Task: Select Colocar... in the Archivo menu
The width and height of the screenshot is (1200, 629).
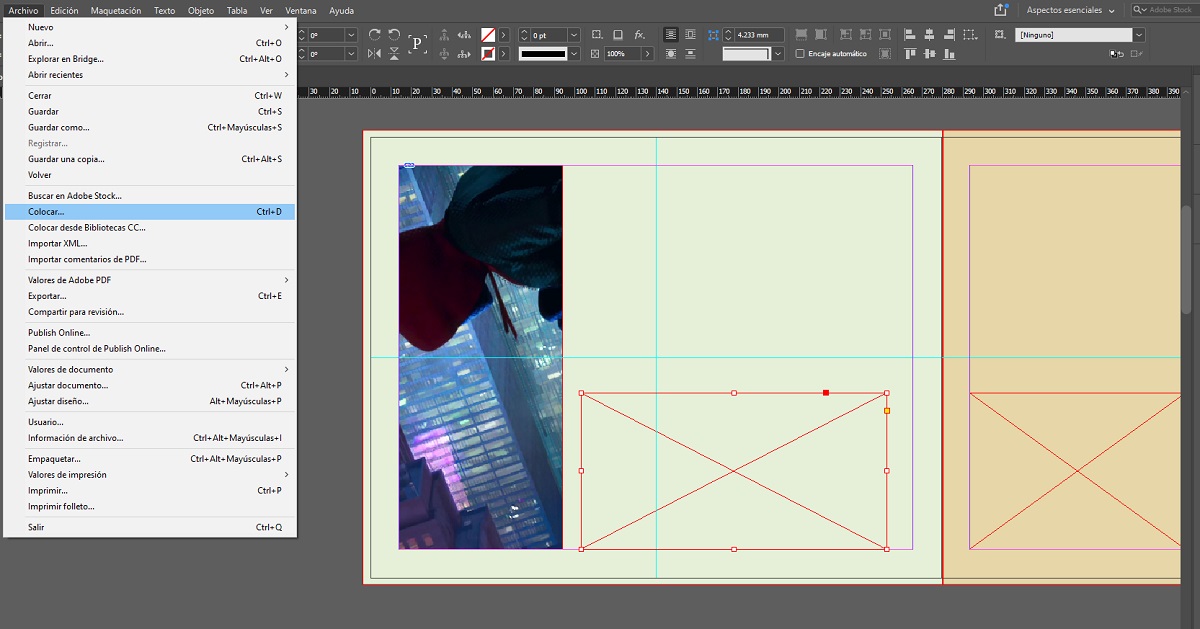Action: pos(150,212)
